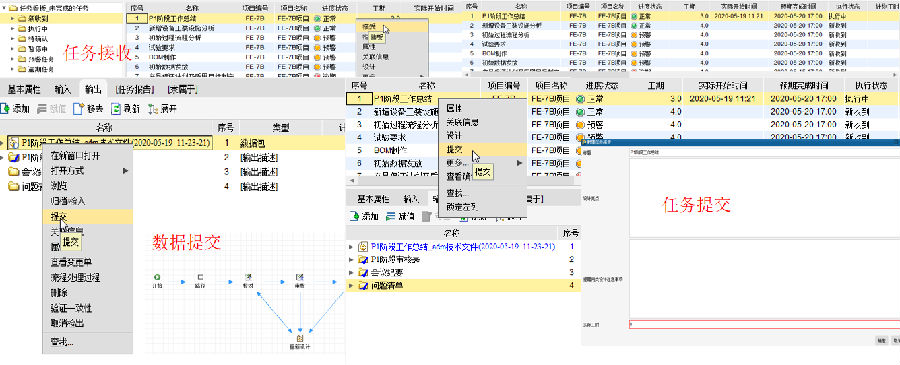Click the 问题清单 folder icon in 数据提交 output list
The height and width of the screenshot is (365, 900).
[13, 186]
